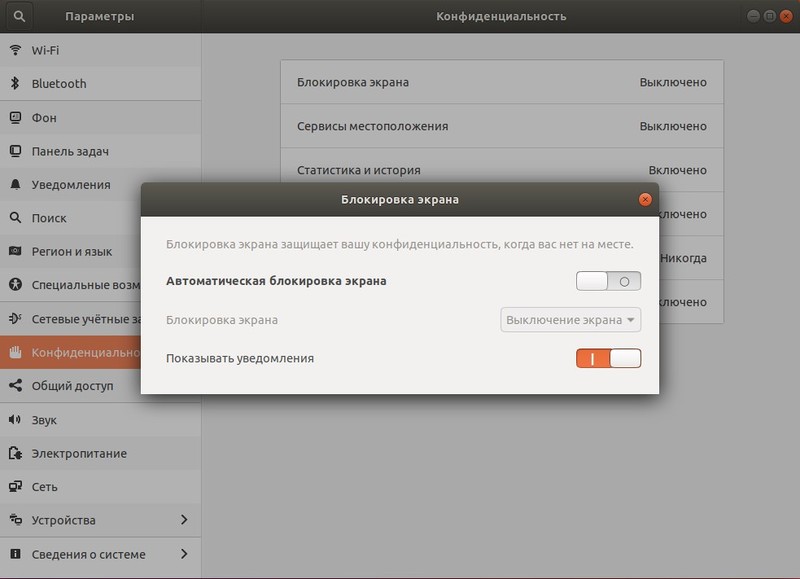Viewport: 800px width, 579px height.
Task: Open Звук settings via speaker icon
Action: [x=14, y=419]
